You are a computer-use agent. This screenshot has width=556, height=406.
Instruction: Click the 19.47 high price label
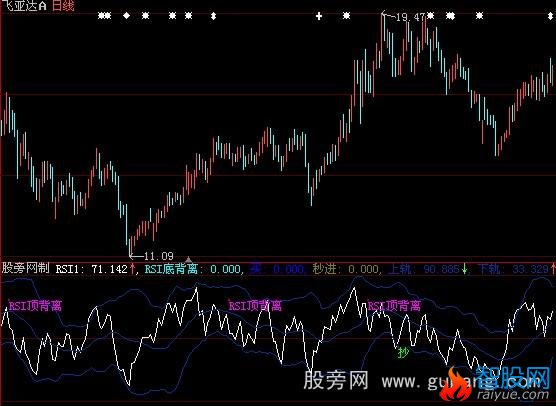(x=410, y=17)
